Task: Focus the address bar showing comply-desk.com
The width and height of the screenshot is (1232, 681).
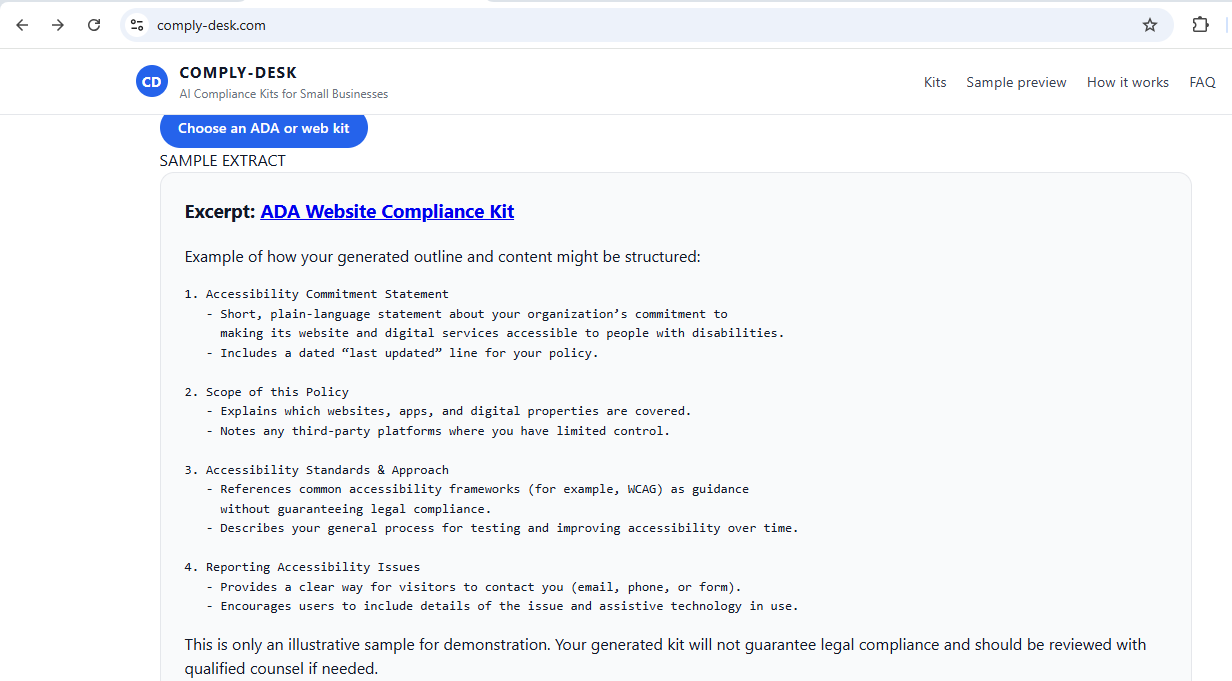Action: pyautogui.click(x=646, y=25)
